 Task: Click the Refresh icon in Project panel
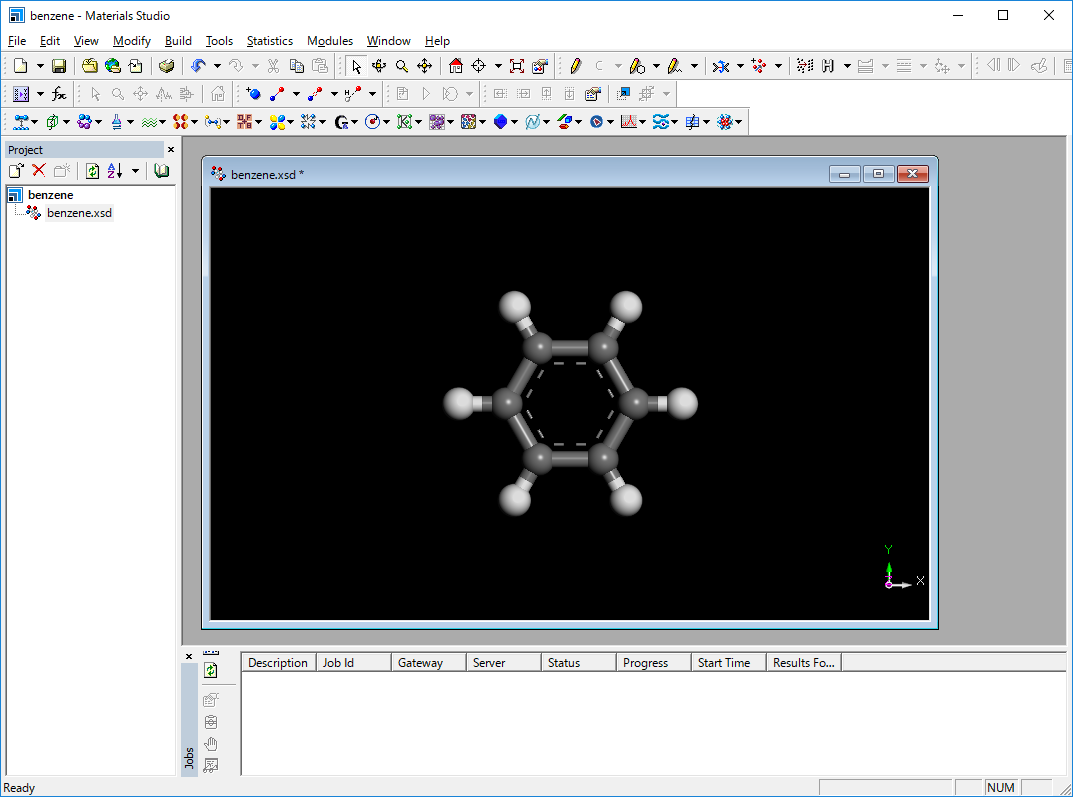tap(92, 171)
